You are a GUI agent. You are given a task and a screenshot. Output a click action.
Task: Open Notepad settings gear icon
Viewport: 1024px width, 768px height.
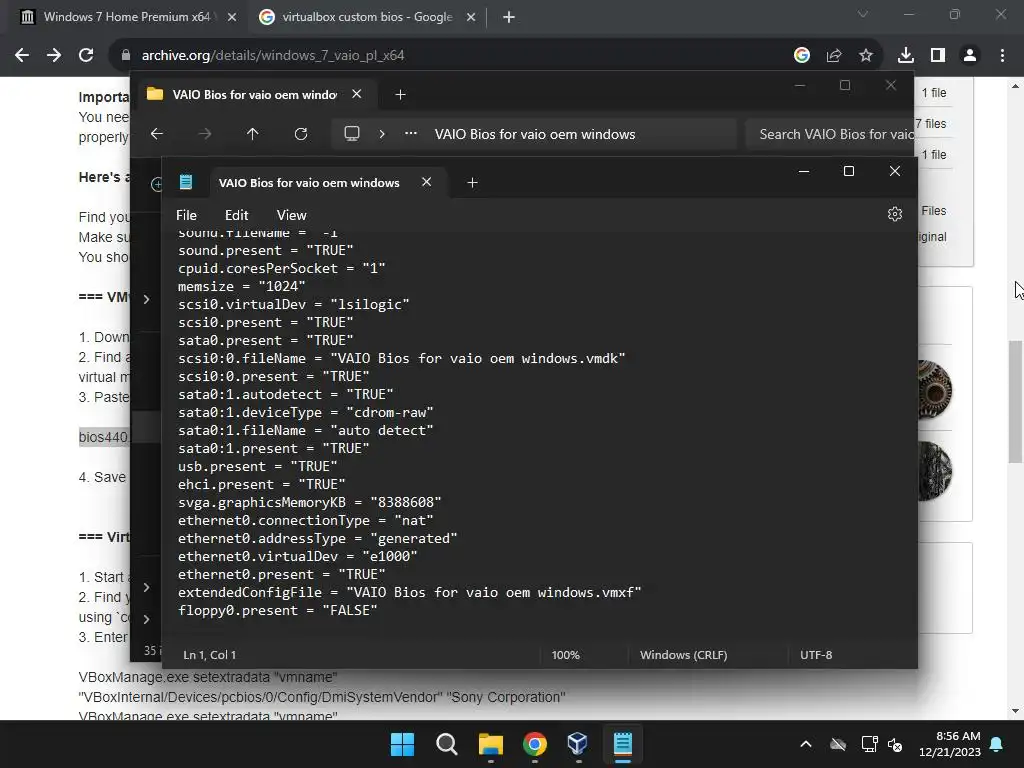click(895, 214)
